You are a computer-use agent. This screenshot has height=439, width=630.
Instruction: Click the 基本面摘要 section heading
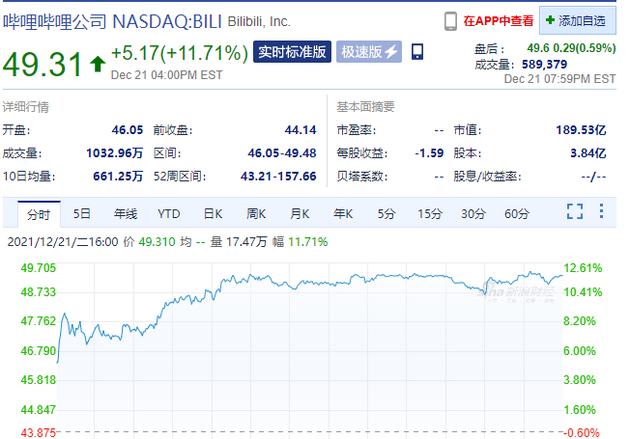coord(366,107)
